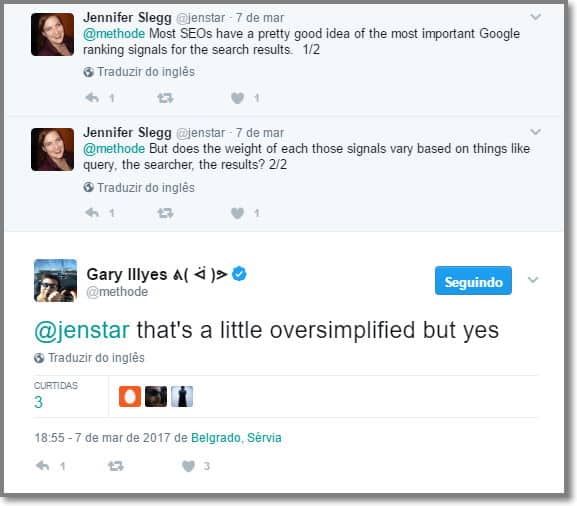Like the tweet ending in 1/2
This screenshot has height=506, width=577.
pyautogui.click(x=238, y=98)
